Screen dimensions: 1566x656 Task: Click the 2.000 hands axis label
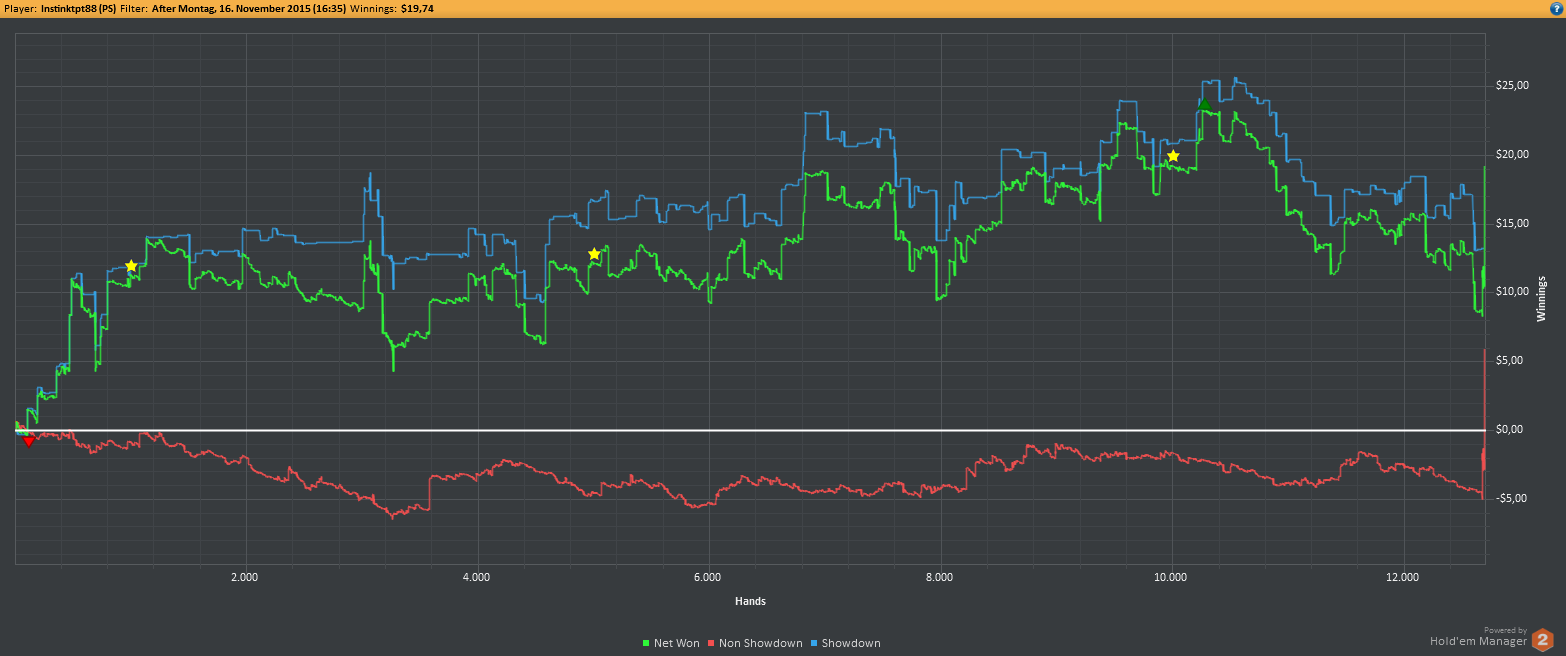coord(245,577)
